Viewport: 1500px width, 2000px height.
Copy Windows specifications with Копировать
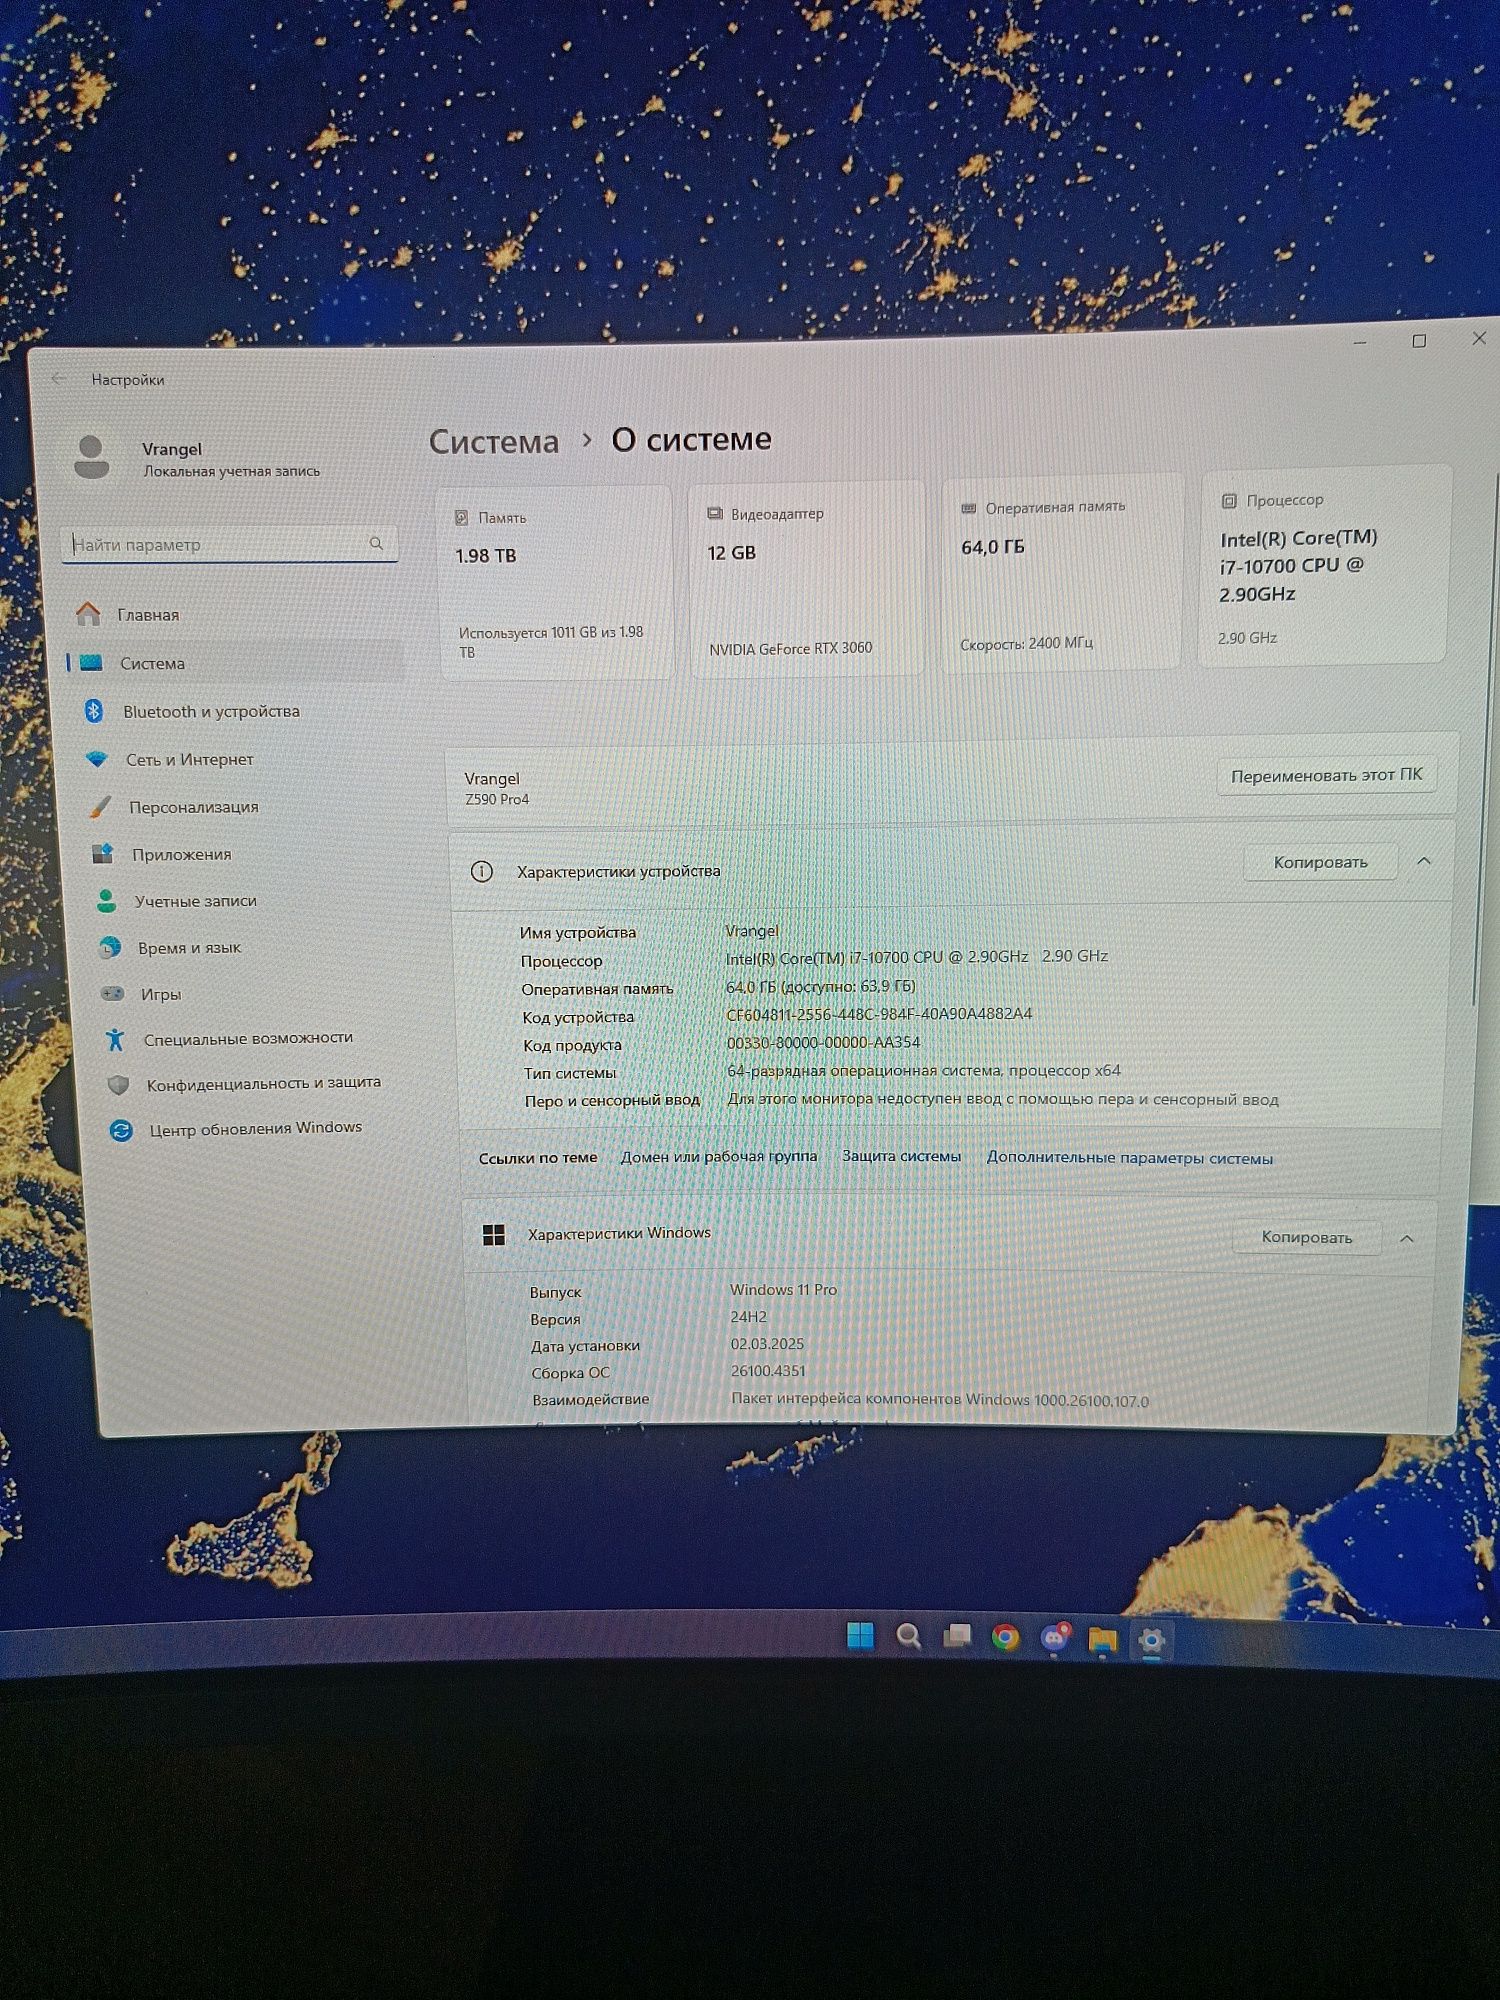[1306, 1237]
